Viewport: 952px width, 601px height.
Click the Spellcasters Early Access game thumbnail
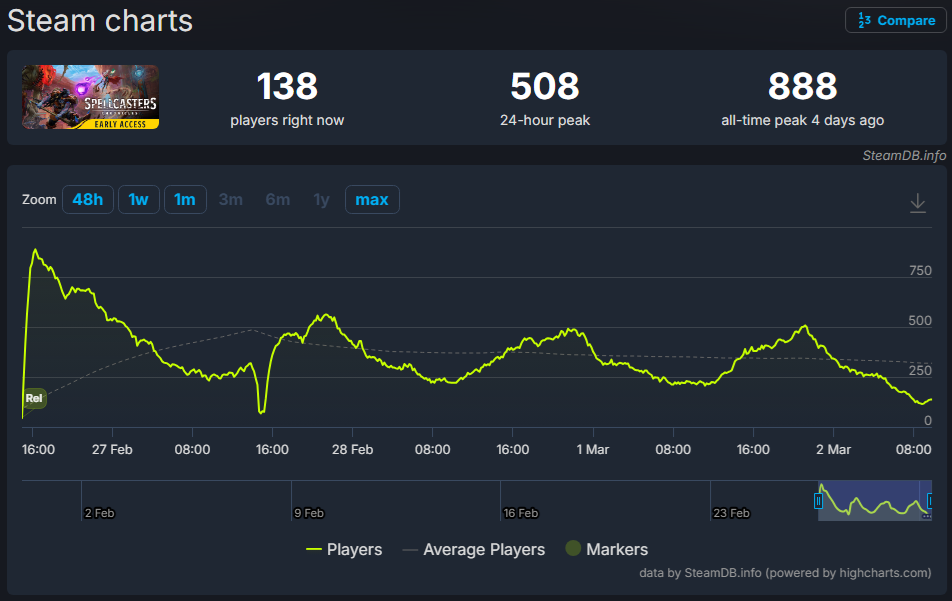point(90,97)
